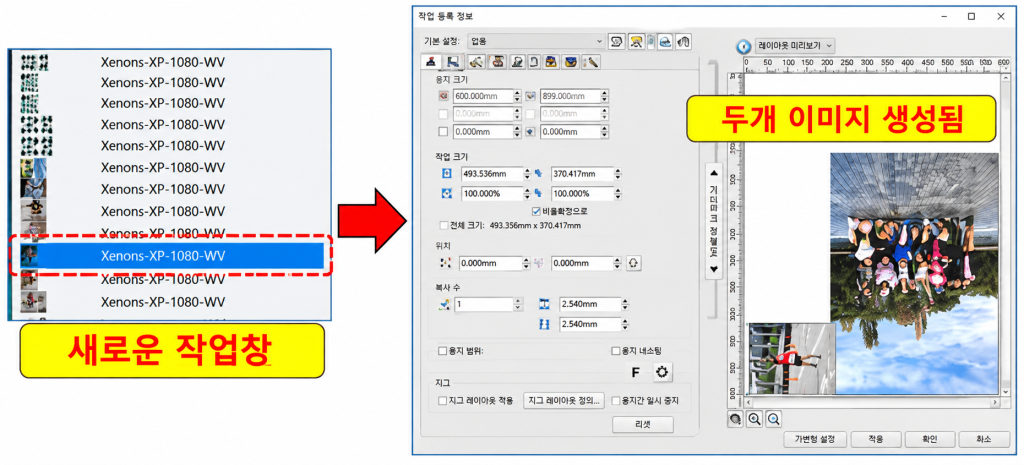Enable the 용지 범위 checkbox
Image resolution: width=1024 pixels, height=465 pixels.
point(442,351)
